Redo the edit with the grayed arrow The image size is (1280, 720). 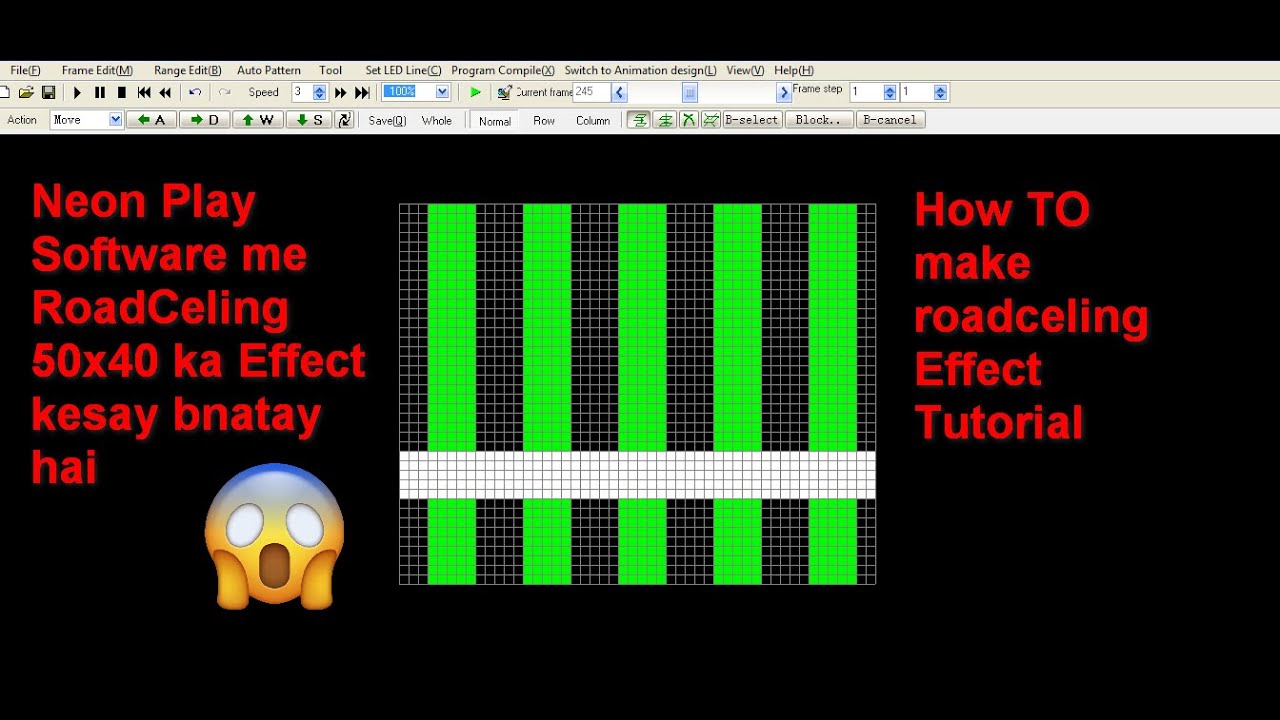225,92
